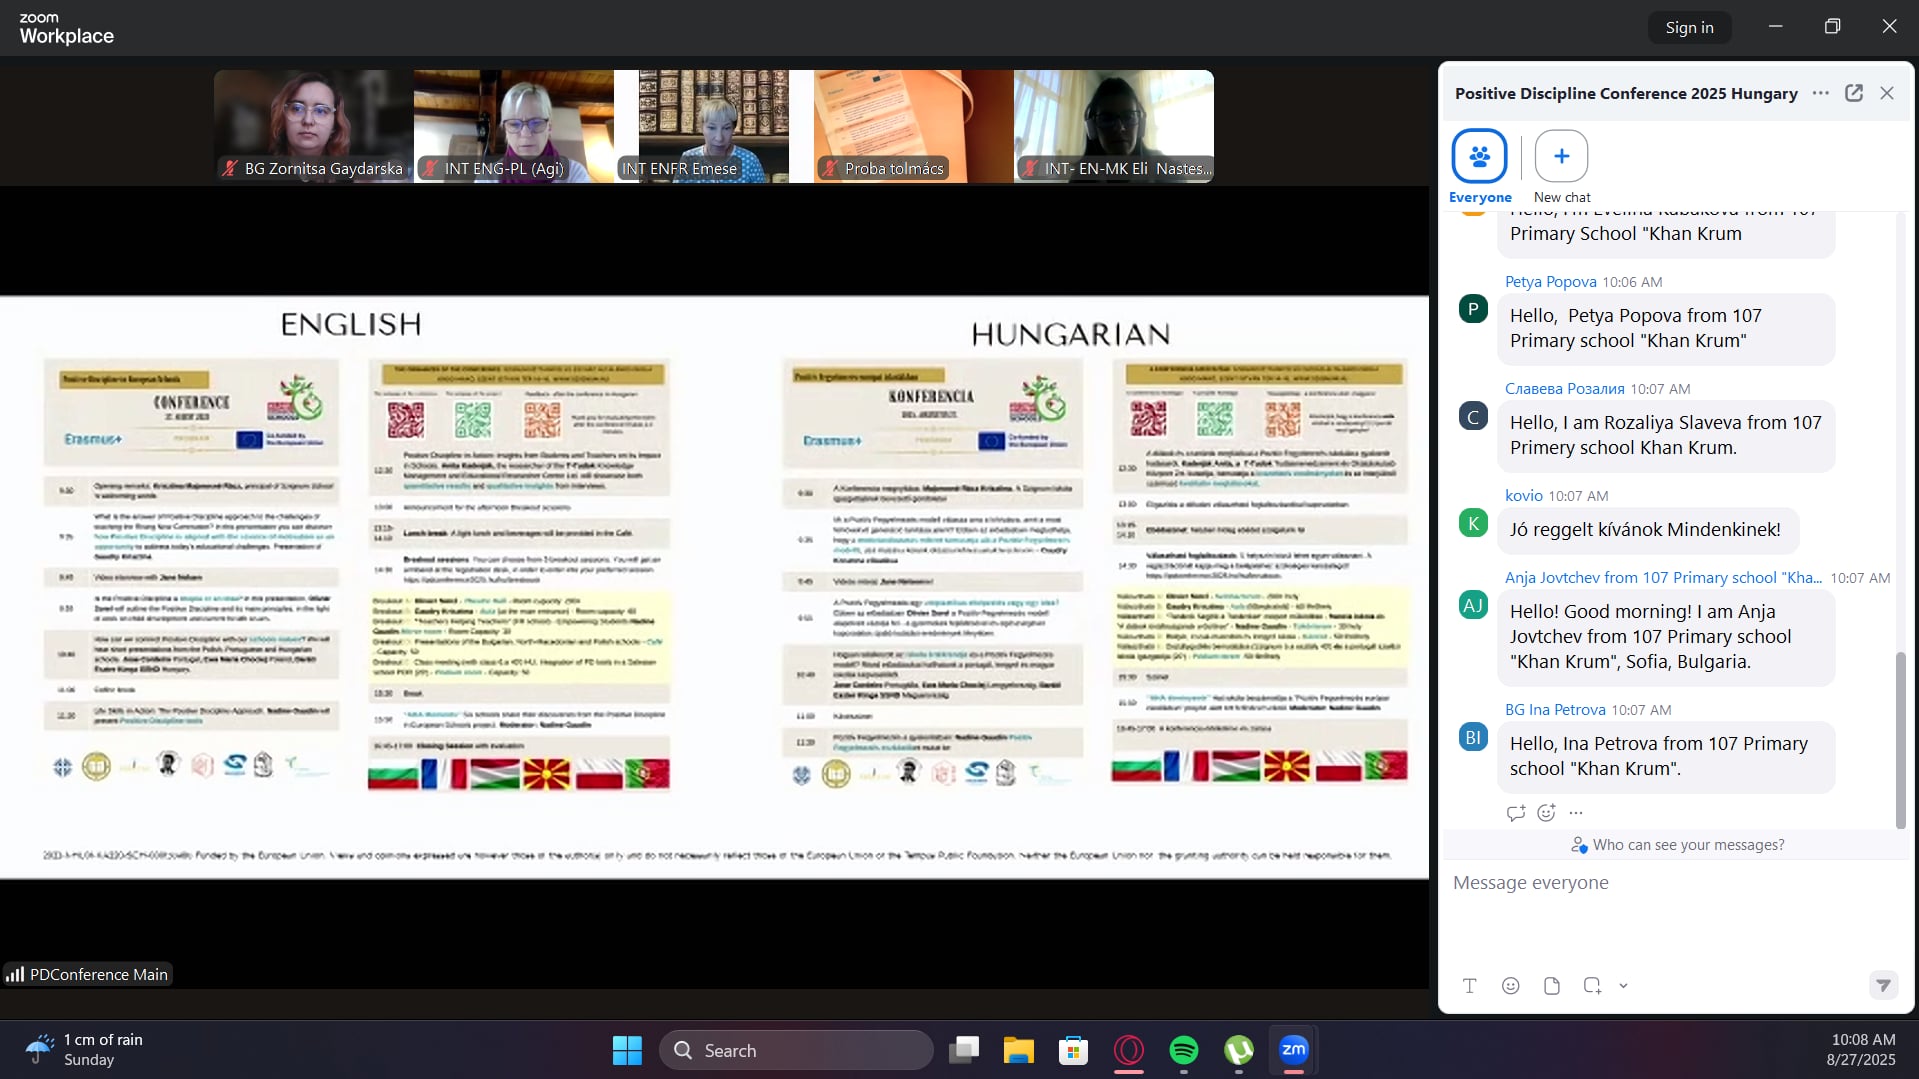Open more options for Ina Petrova's message
This screenshot has width=1919, height=1079.
(x=1576, y=813)
